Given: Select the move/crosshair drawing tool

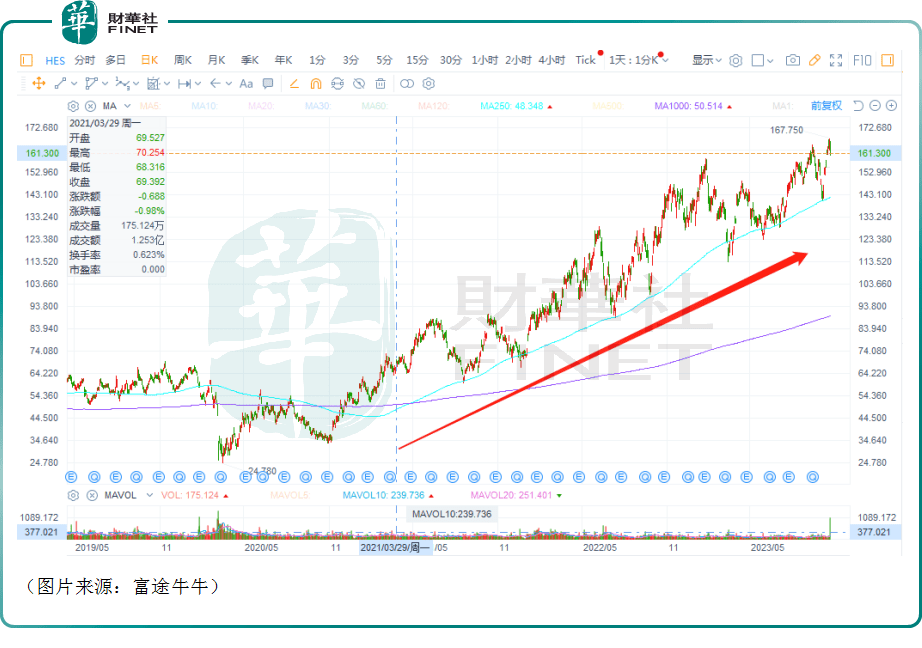Looking at the screenshot, I should tap(40, 84).
